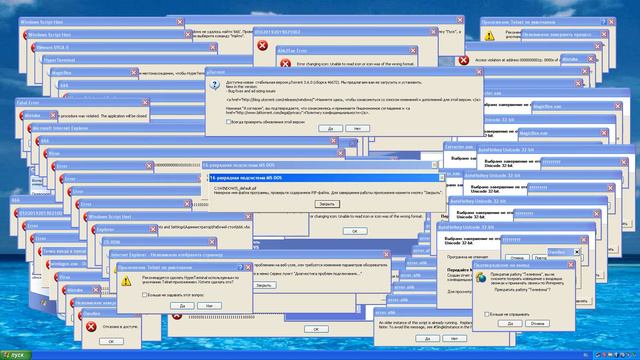Click Закрыть in the Internet Explorer dialog
640x360 pixels.
(x=264, y=285)
